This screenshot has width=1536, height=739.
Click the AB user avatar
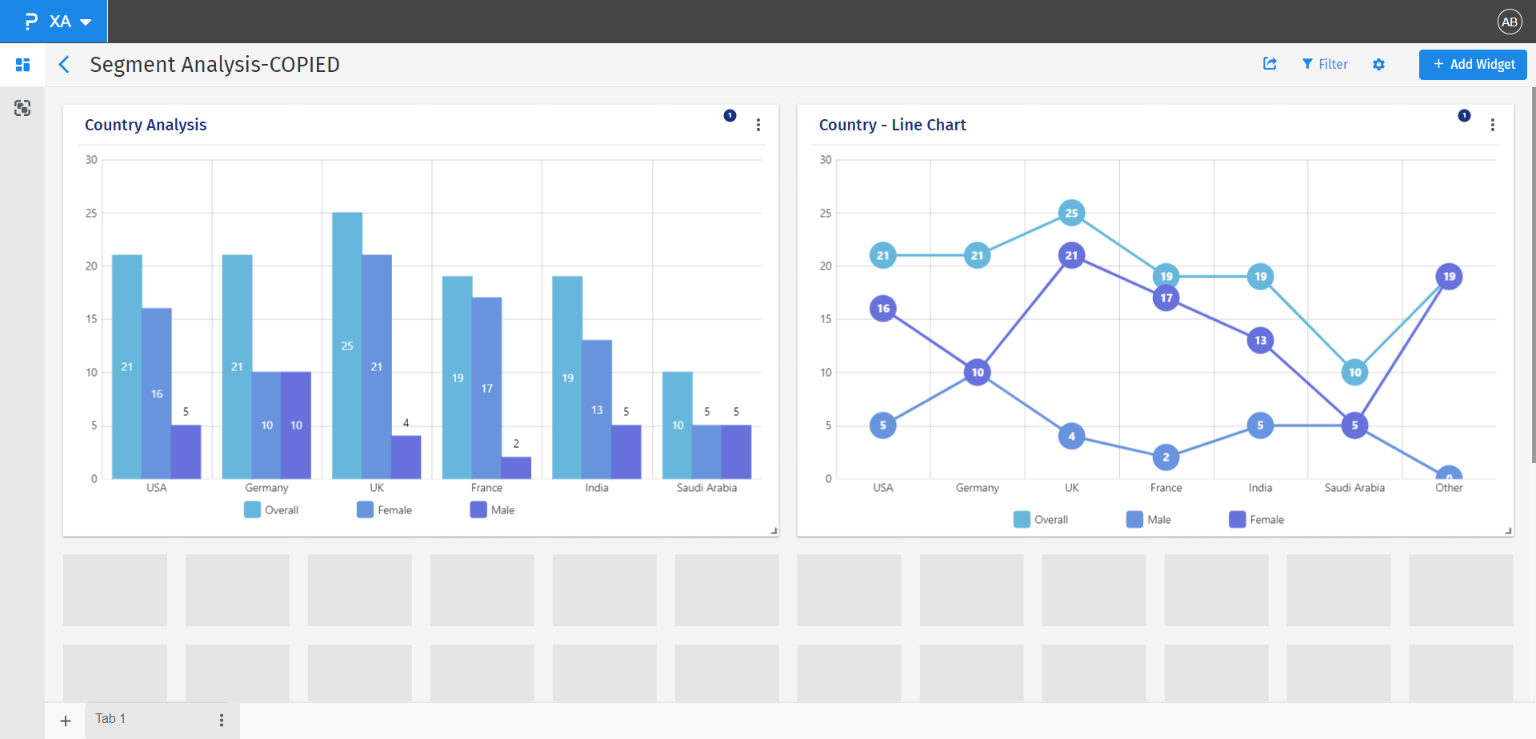[1509, 22]
